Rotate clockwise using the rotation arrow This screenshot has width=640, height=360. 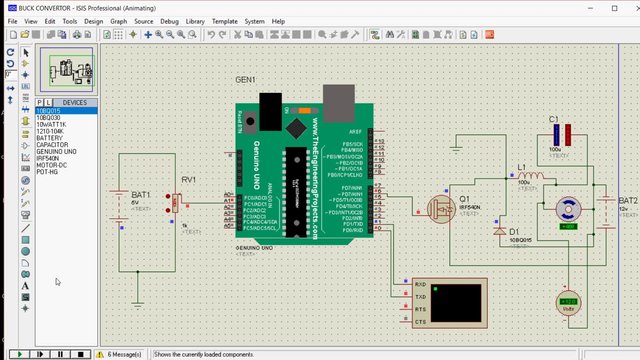point(11,52)
